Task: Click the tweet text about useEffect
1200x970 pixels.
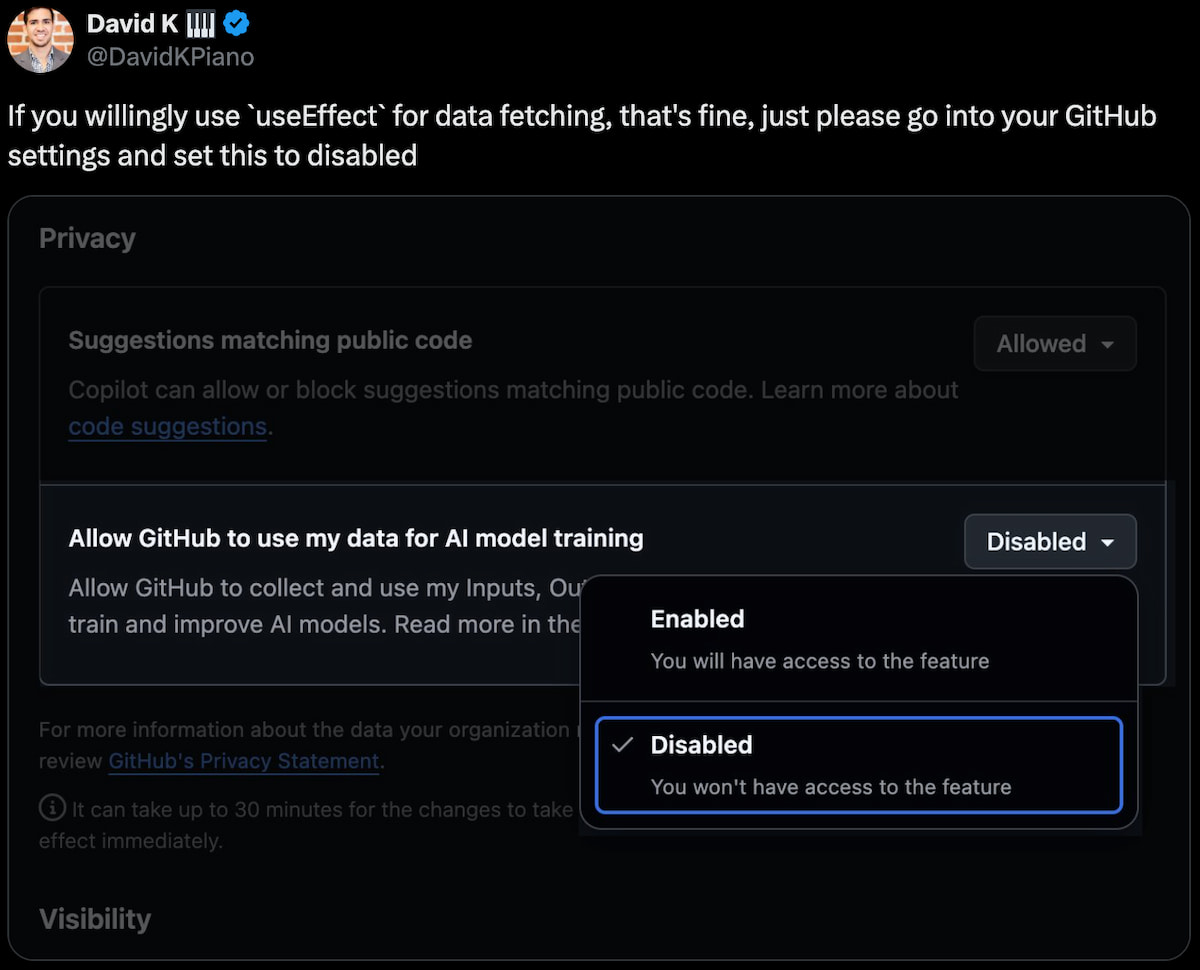Action: point(580,136)
